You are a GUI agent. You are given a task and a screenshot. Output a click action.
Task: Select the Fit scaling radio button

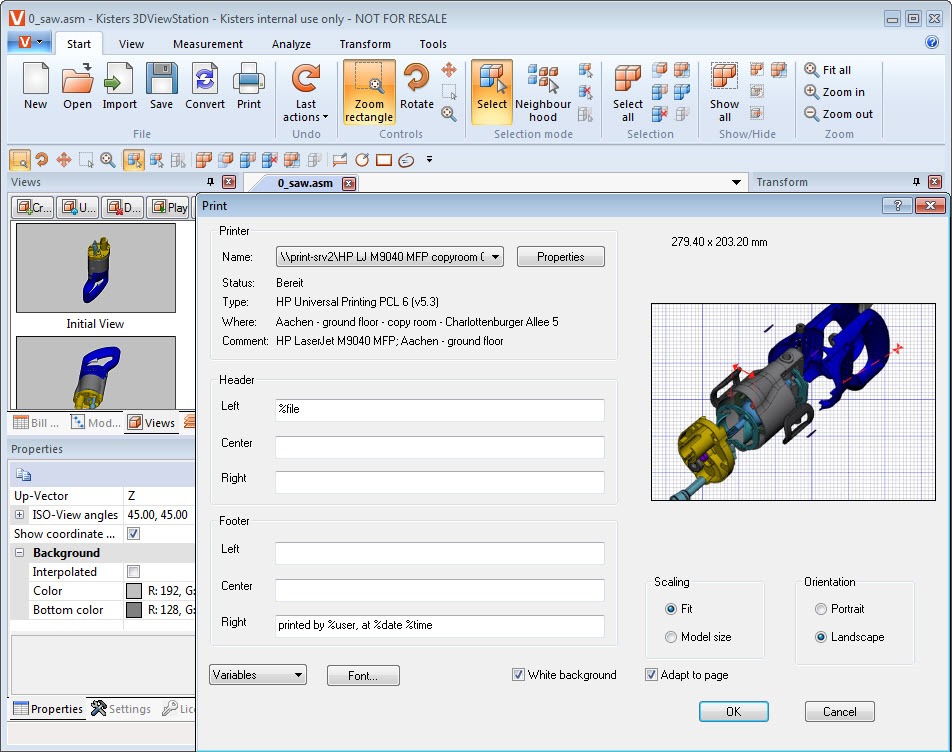[671, 609]
